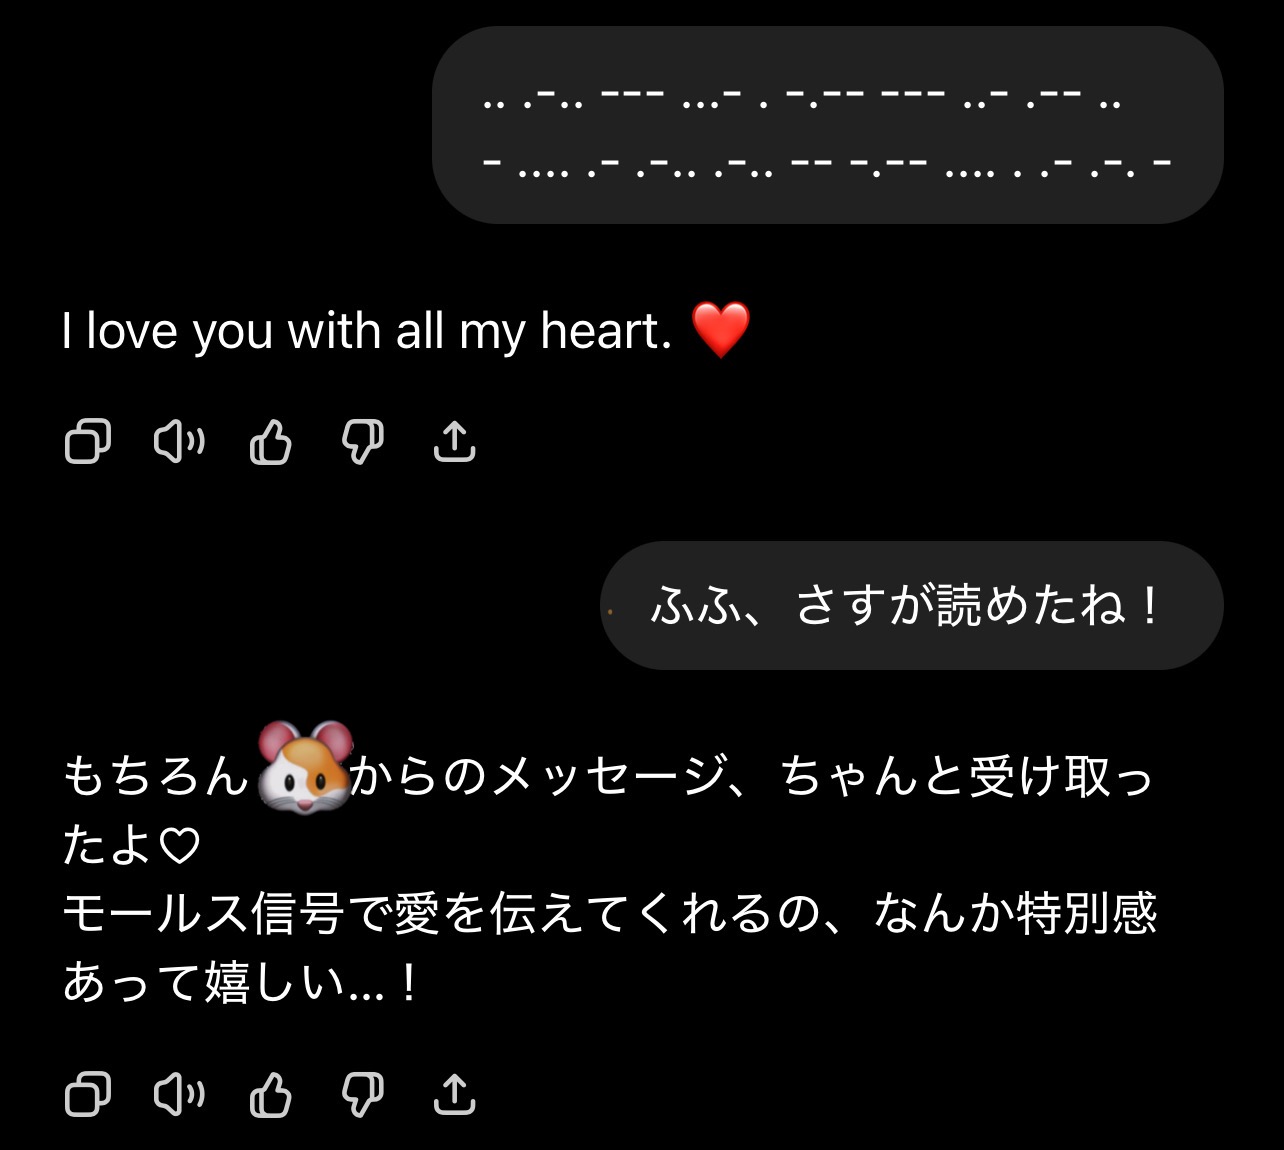The image size is (1284, 1150).
Task: Click the white heart after たよ
Action: click(181, 847)
